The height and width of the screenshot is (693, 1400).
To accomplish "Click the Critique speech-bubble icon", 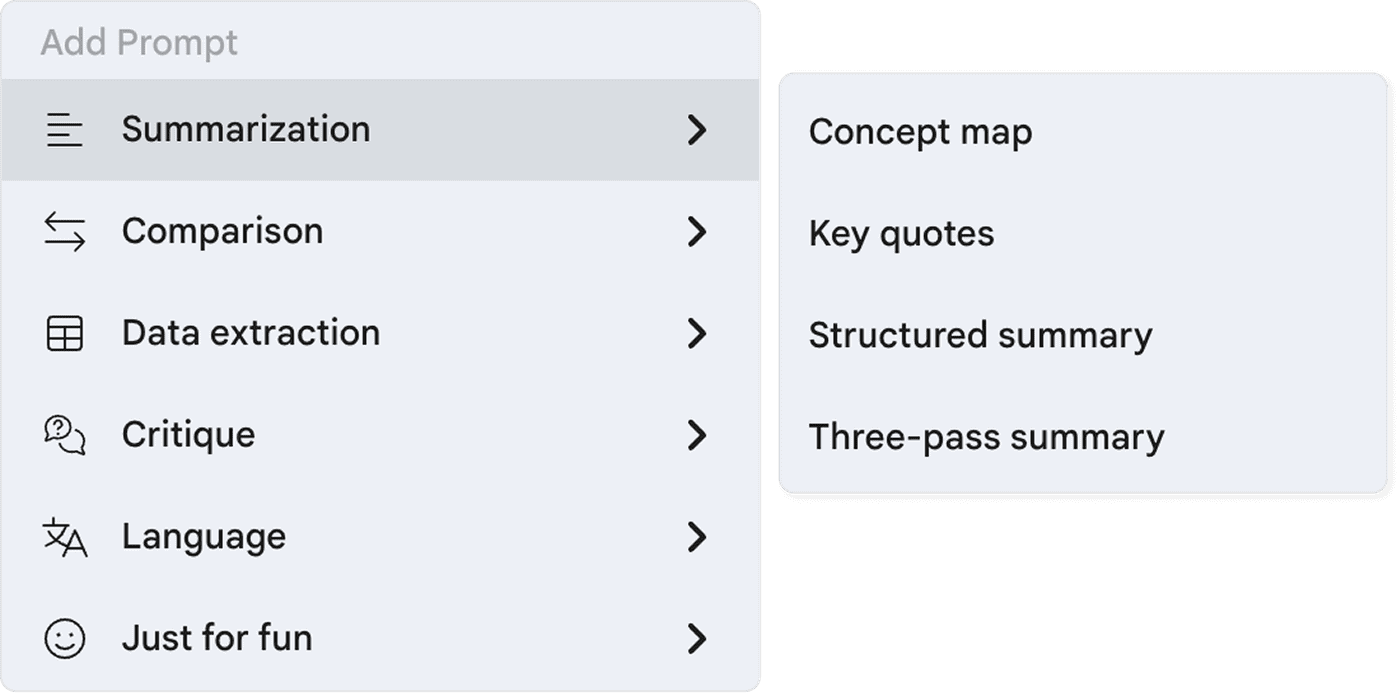I will (65, 435).
